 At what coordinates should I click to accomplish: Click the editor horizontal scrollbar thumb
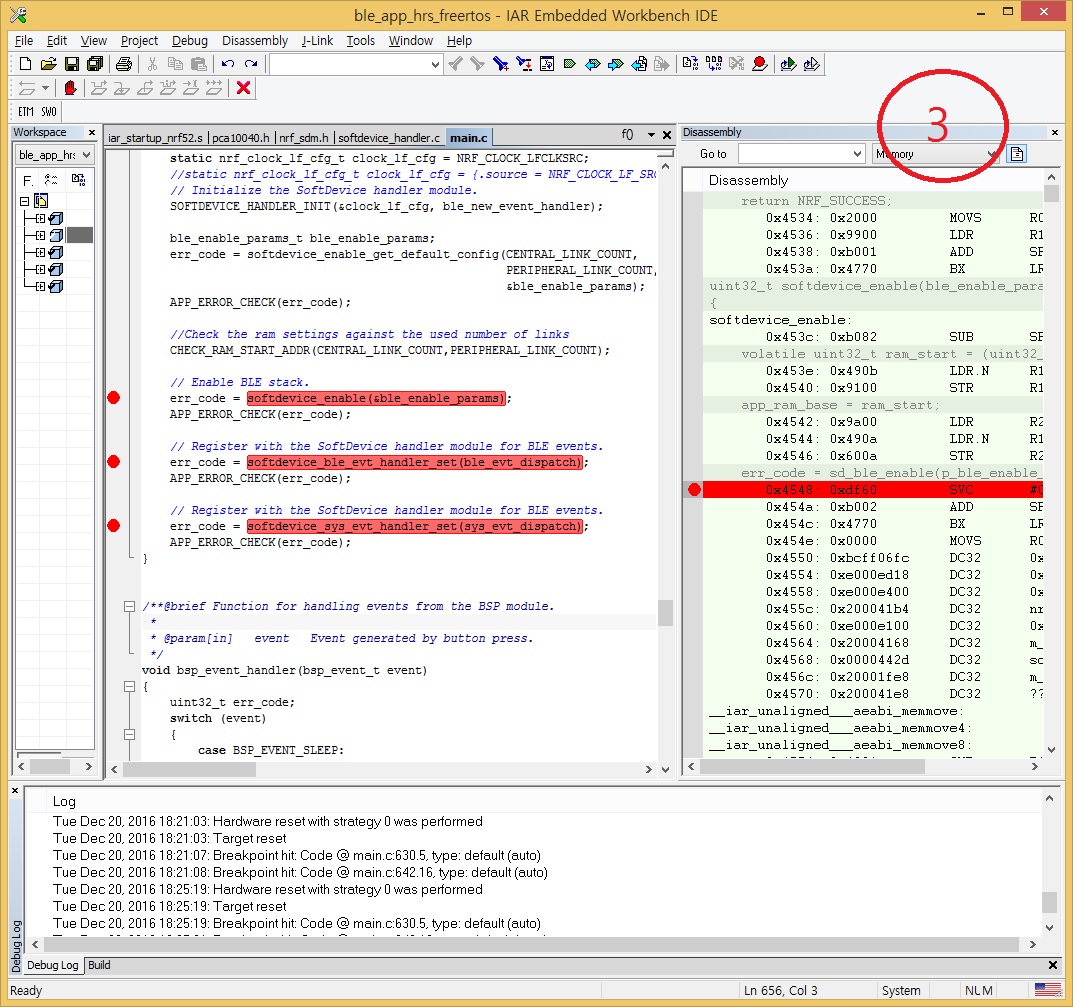[x=190, y=769]
